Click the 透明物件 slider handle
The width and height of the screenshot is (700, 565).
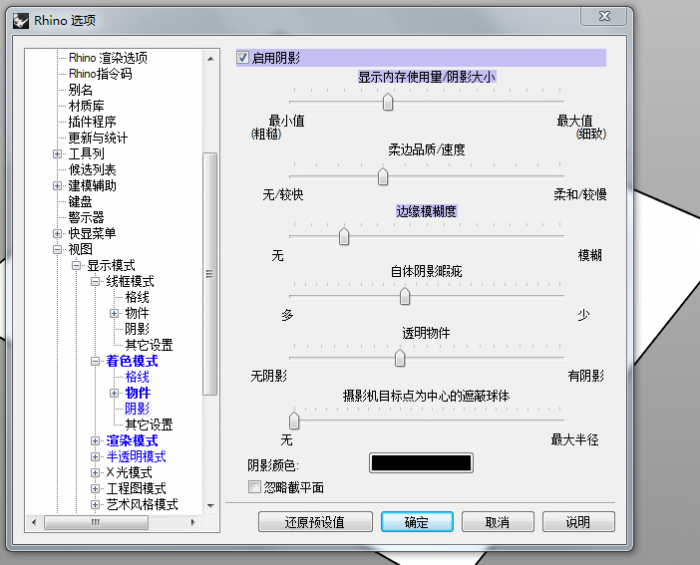400,358
